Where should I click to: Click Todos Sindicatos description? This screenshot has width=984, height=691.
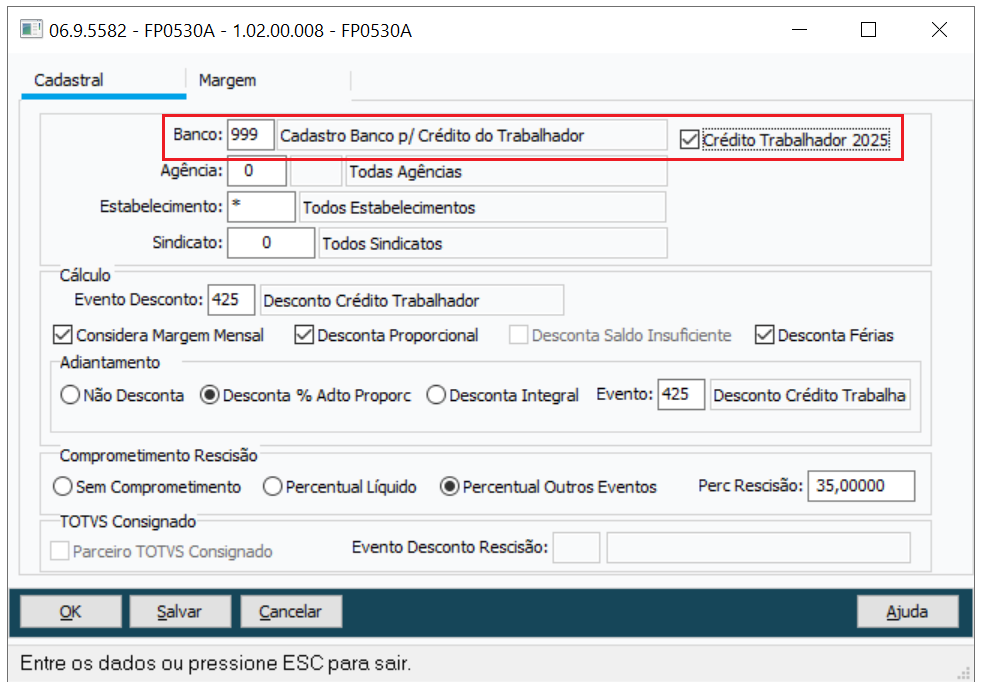pyautogui.click(x=493, y=243)
